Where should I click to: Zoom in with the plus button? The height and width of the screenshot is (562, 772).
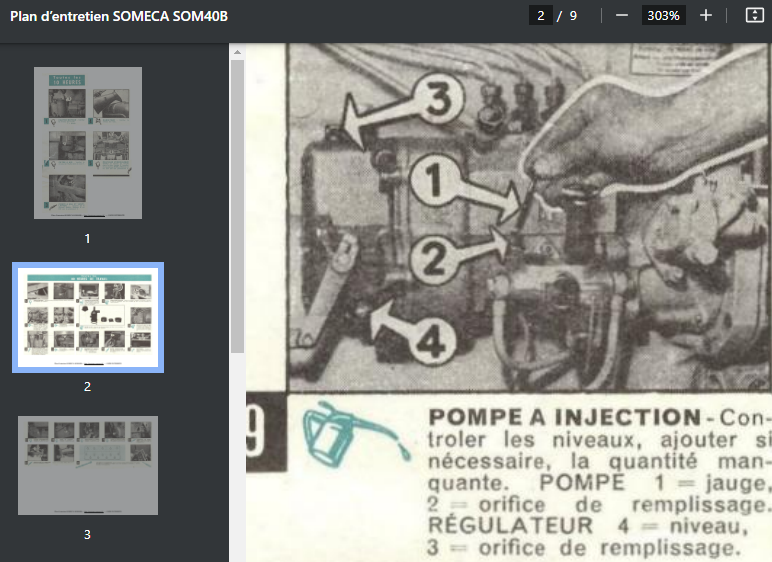706,16
